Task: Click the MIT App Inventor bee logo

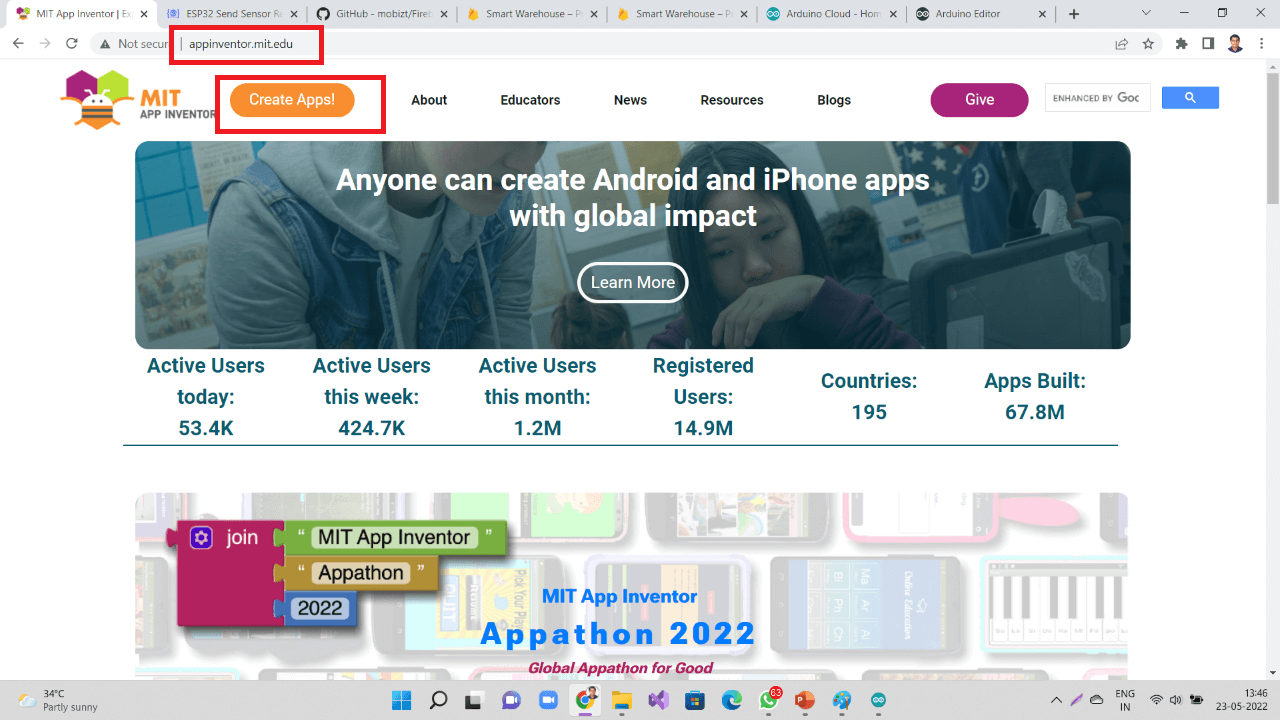Action: 96,99
